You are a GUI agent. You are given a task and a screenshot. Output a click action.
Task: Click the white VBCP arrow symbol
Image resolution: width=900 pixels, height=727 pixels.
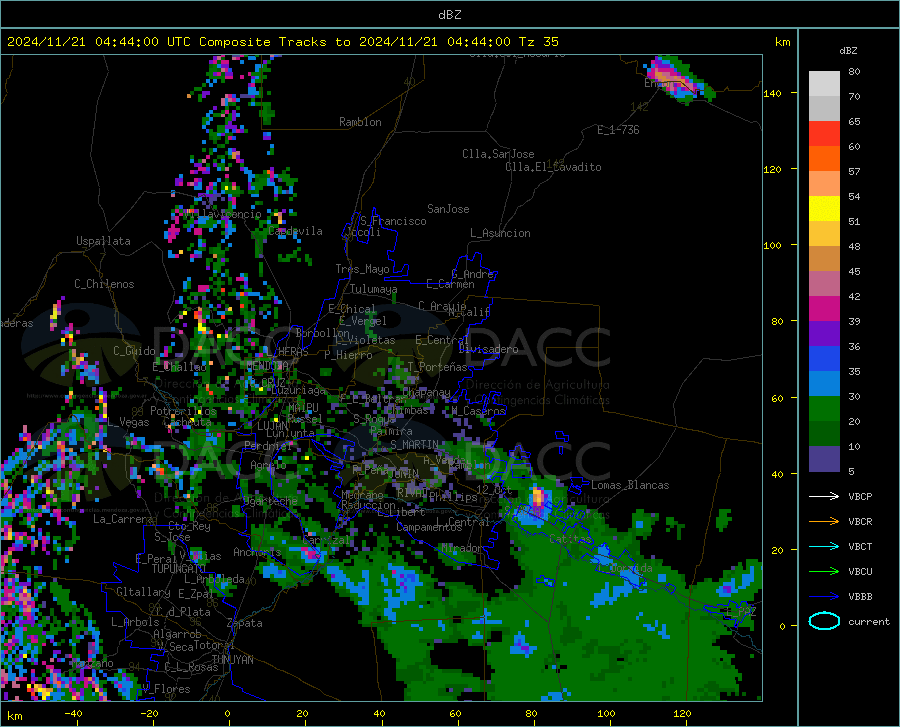point(824,496)
